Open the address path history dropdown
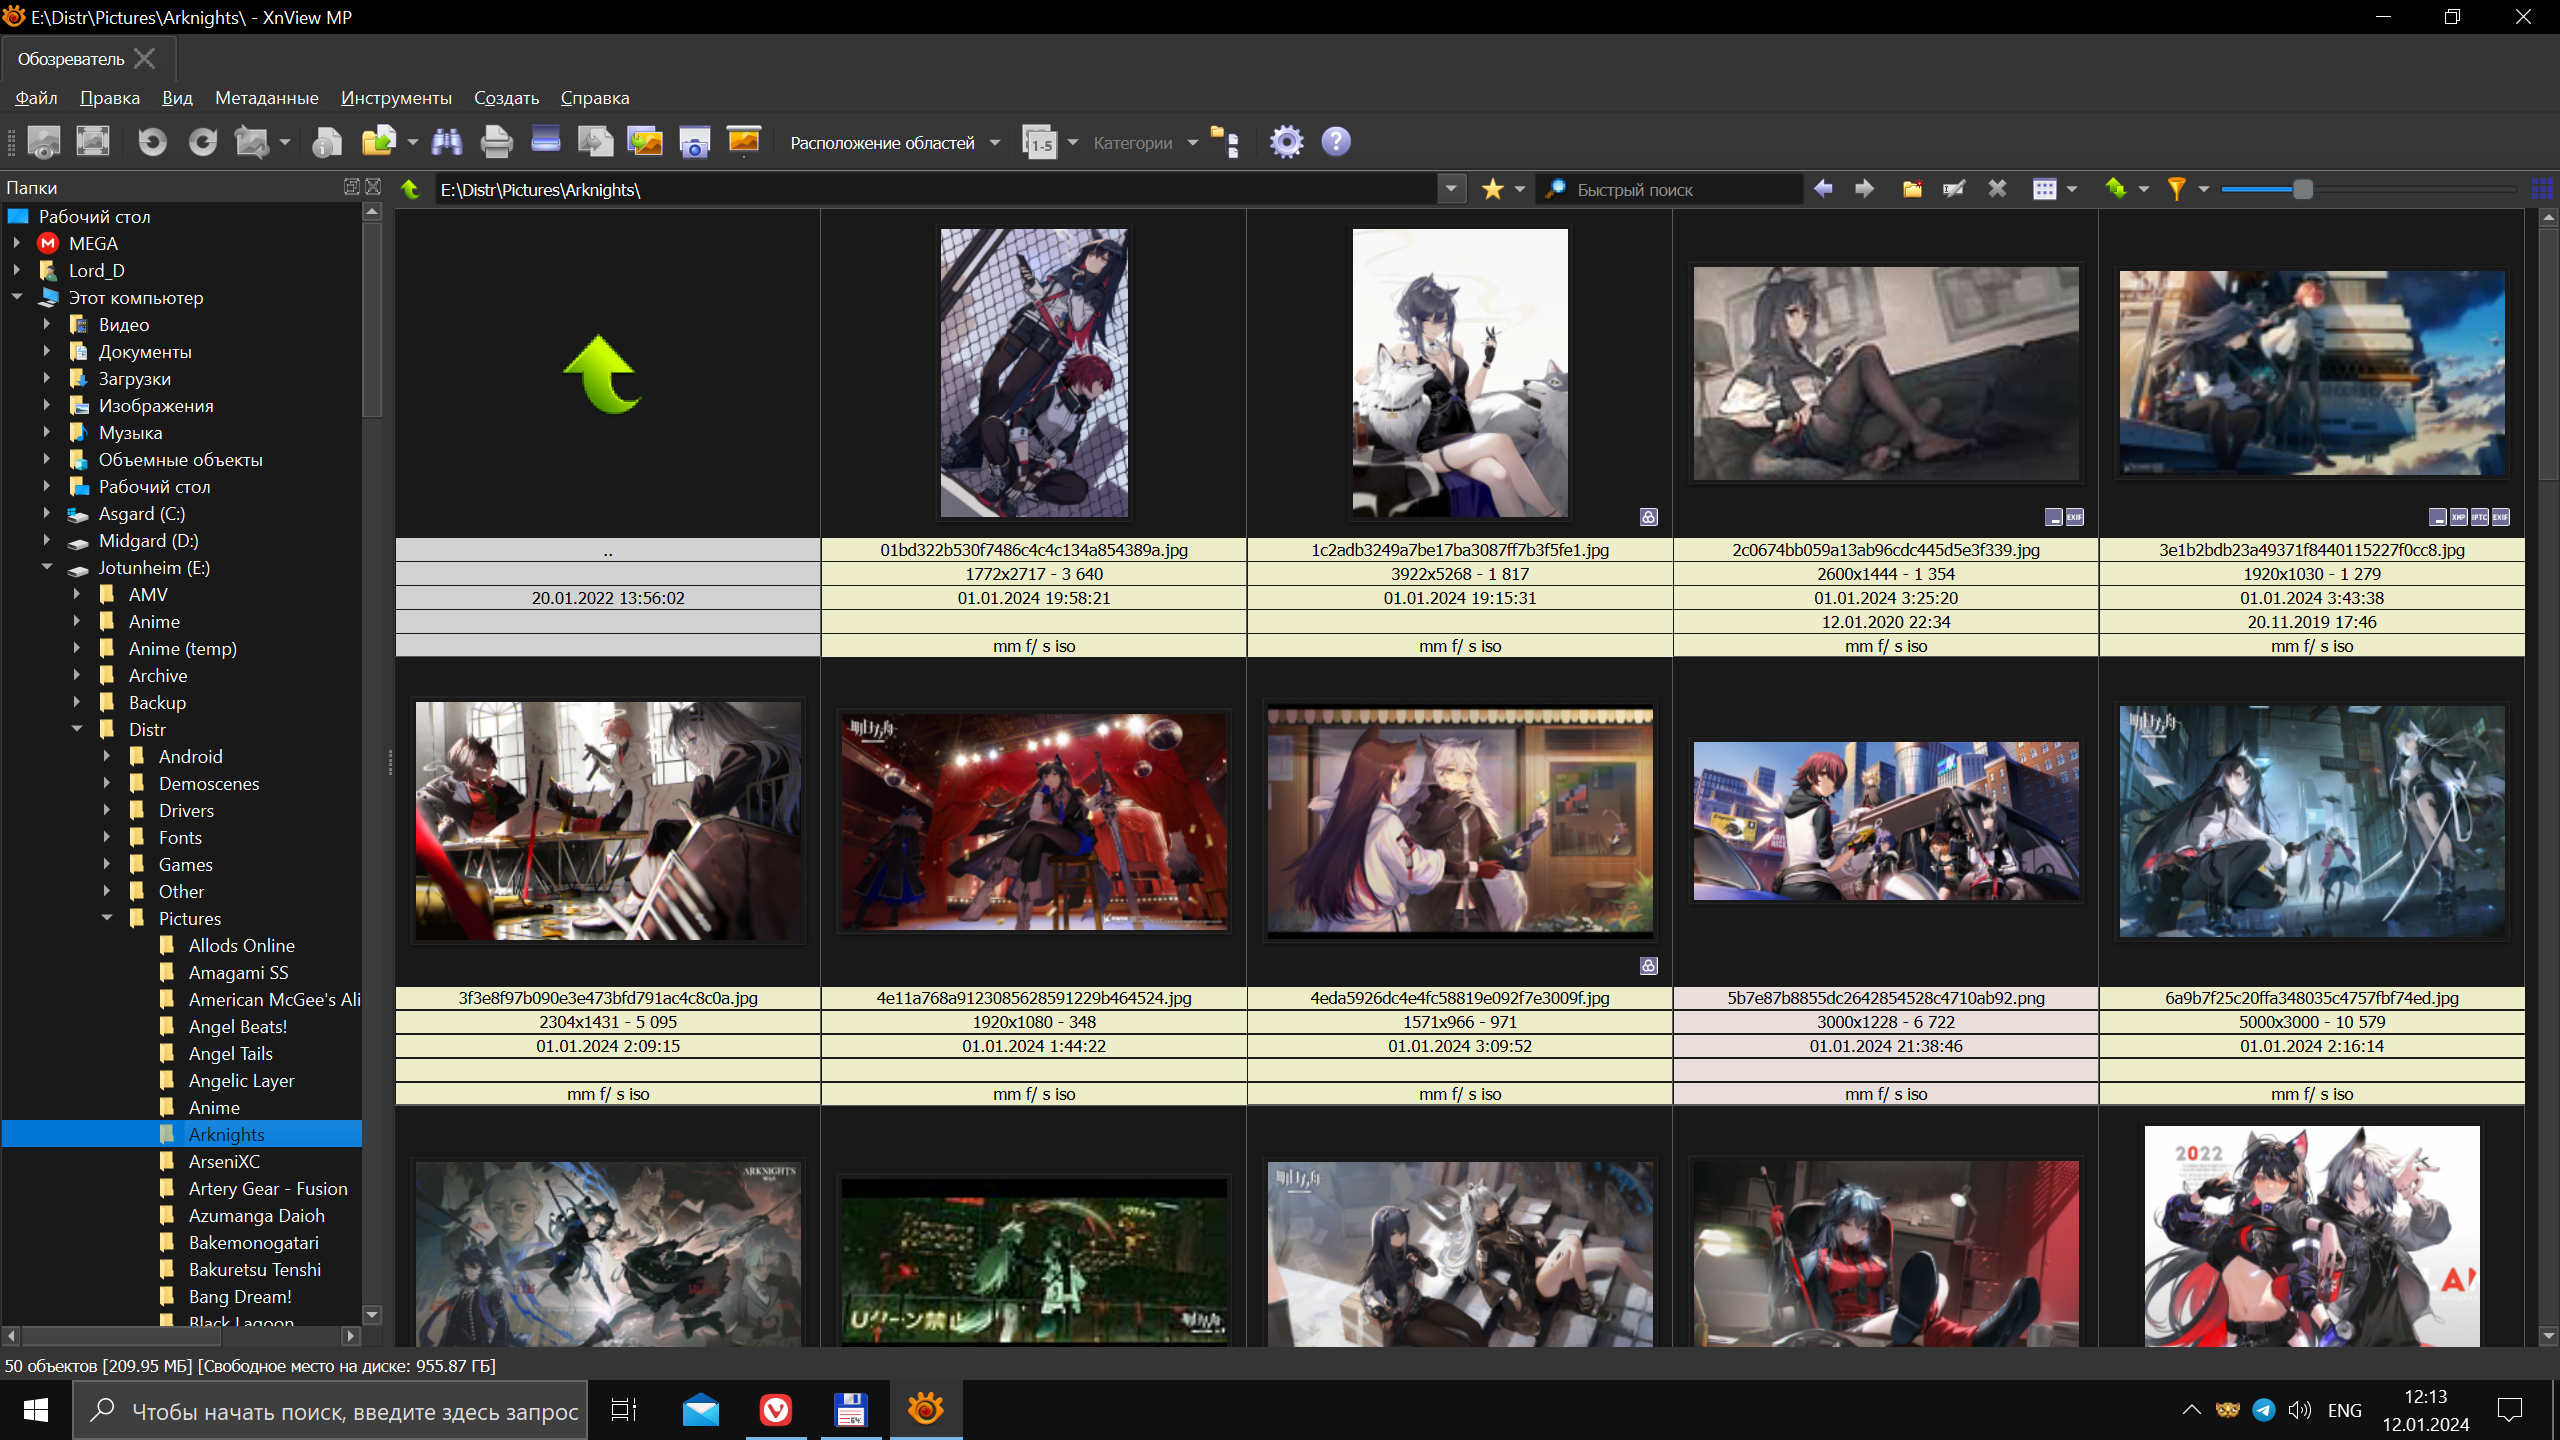This screenshot has height=1440, width=2560. point(1451,189)
